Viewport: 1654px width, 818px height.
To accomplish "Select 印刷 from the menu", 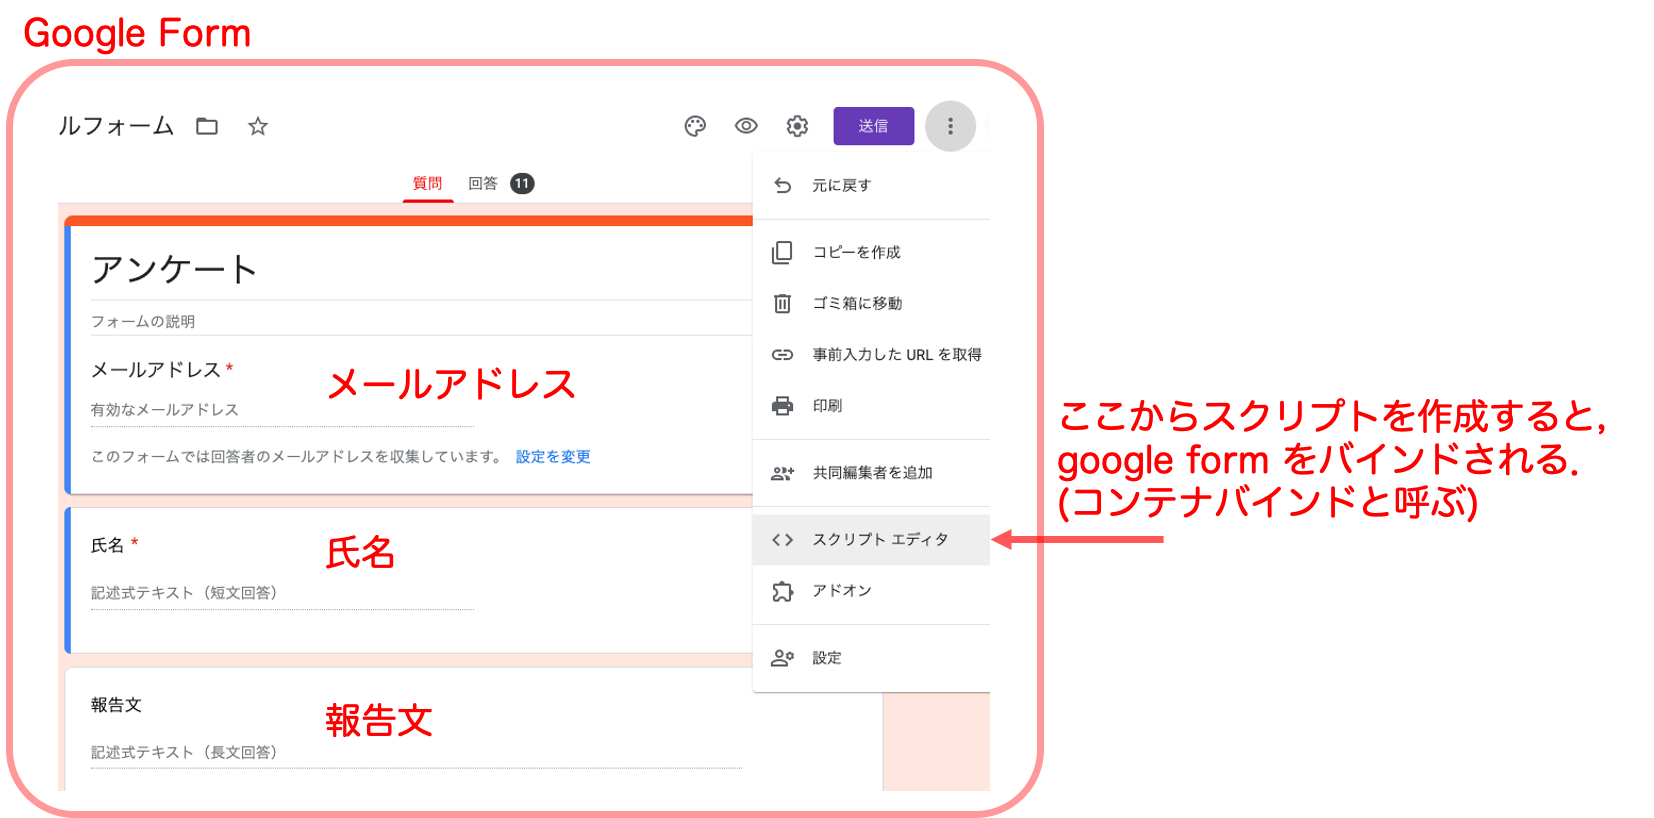I will click(871, 406).
